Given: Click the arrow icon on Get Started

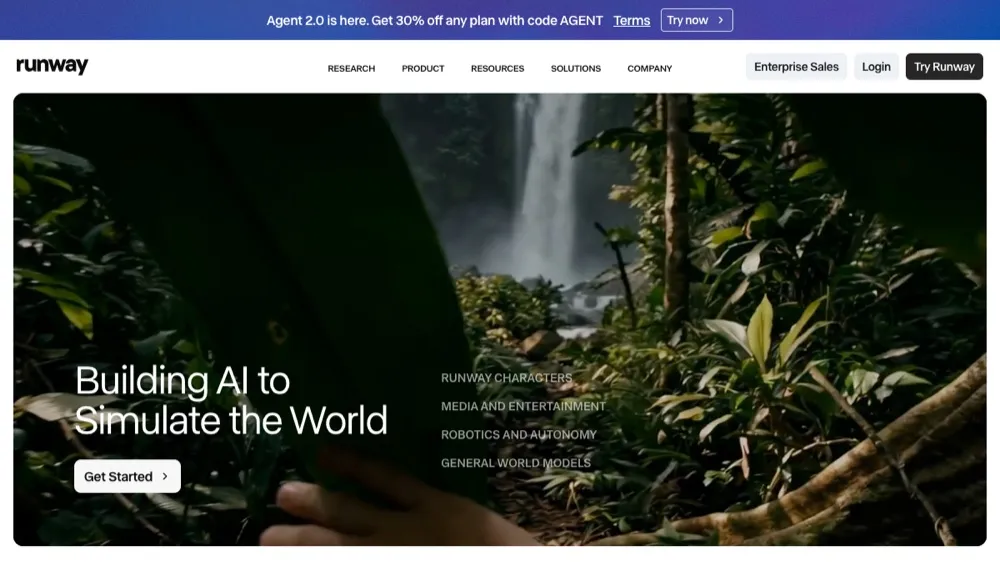Looking at the screenshot, I should pos(165,477).
